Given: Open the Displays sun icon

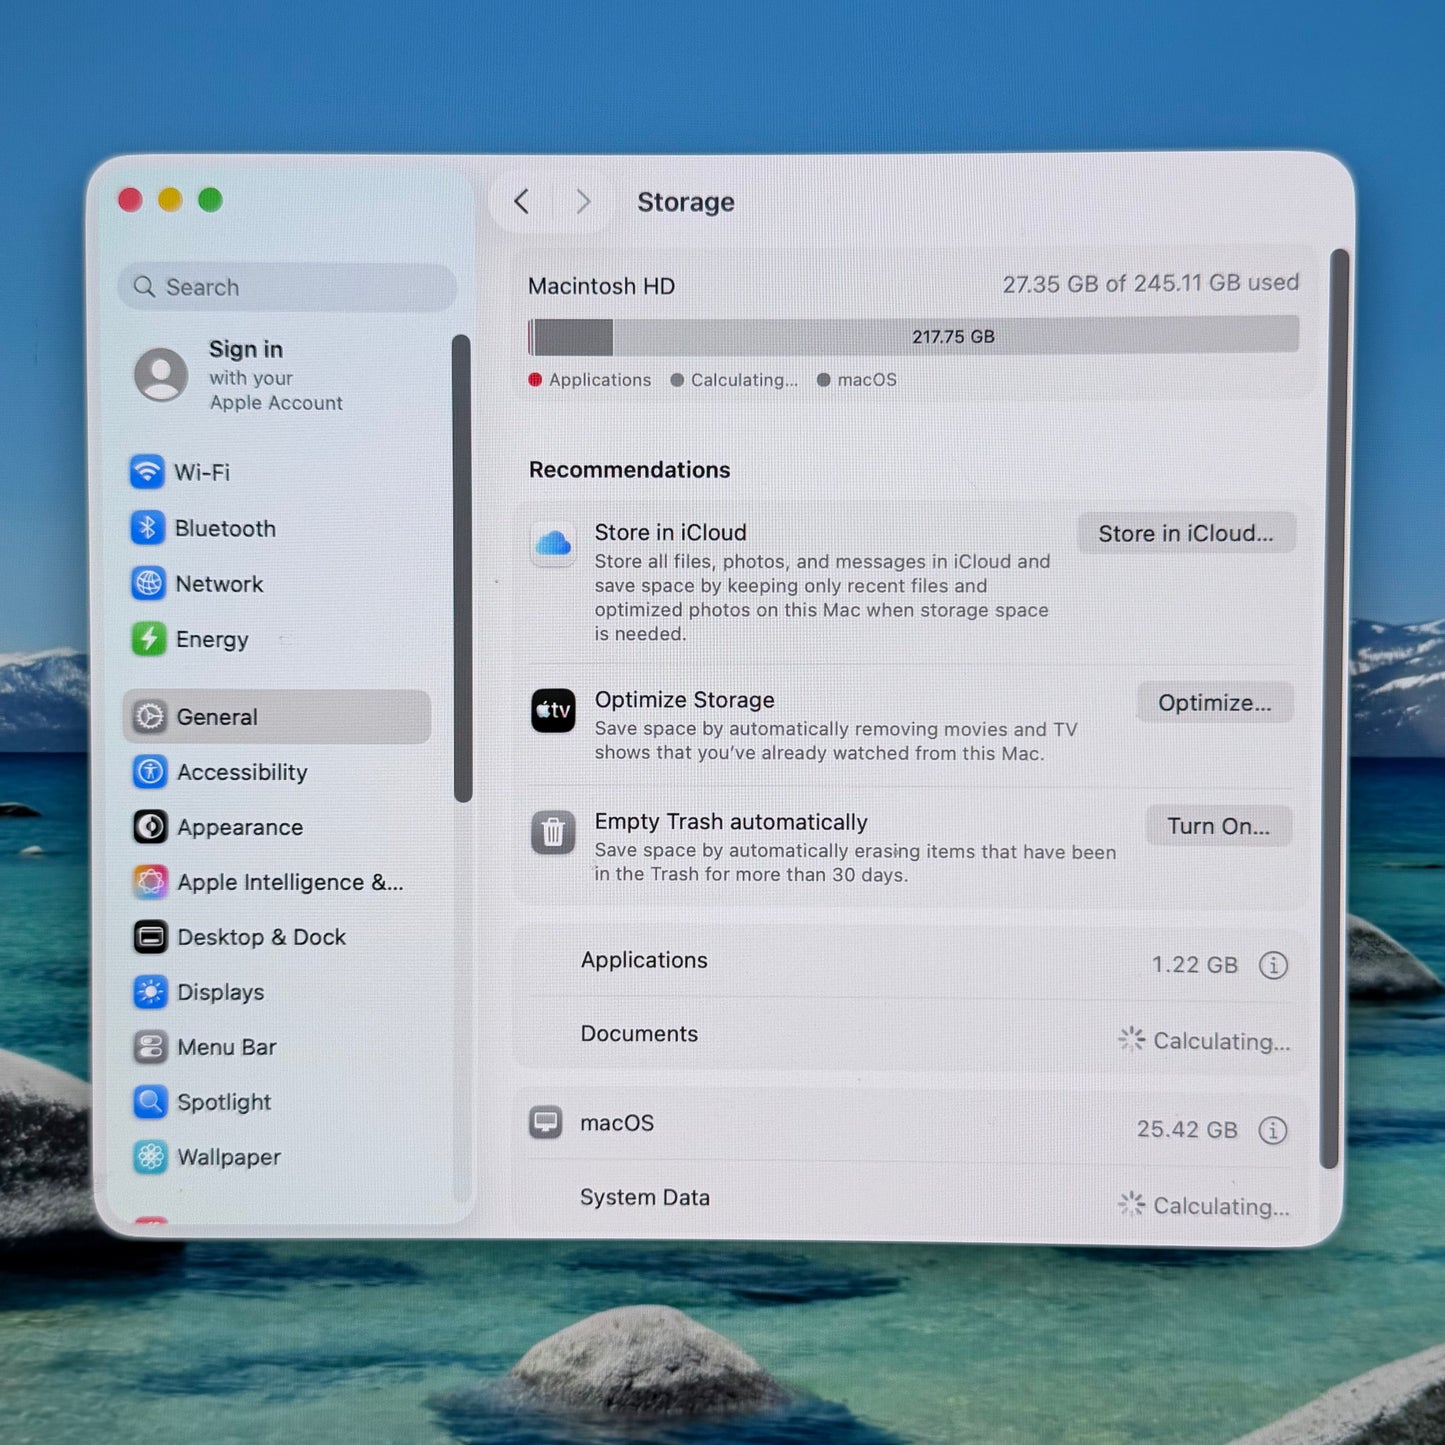Looking at the screenshot, I should [x=150, y=992].
